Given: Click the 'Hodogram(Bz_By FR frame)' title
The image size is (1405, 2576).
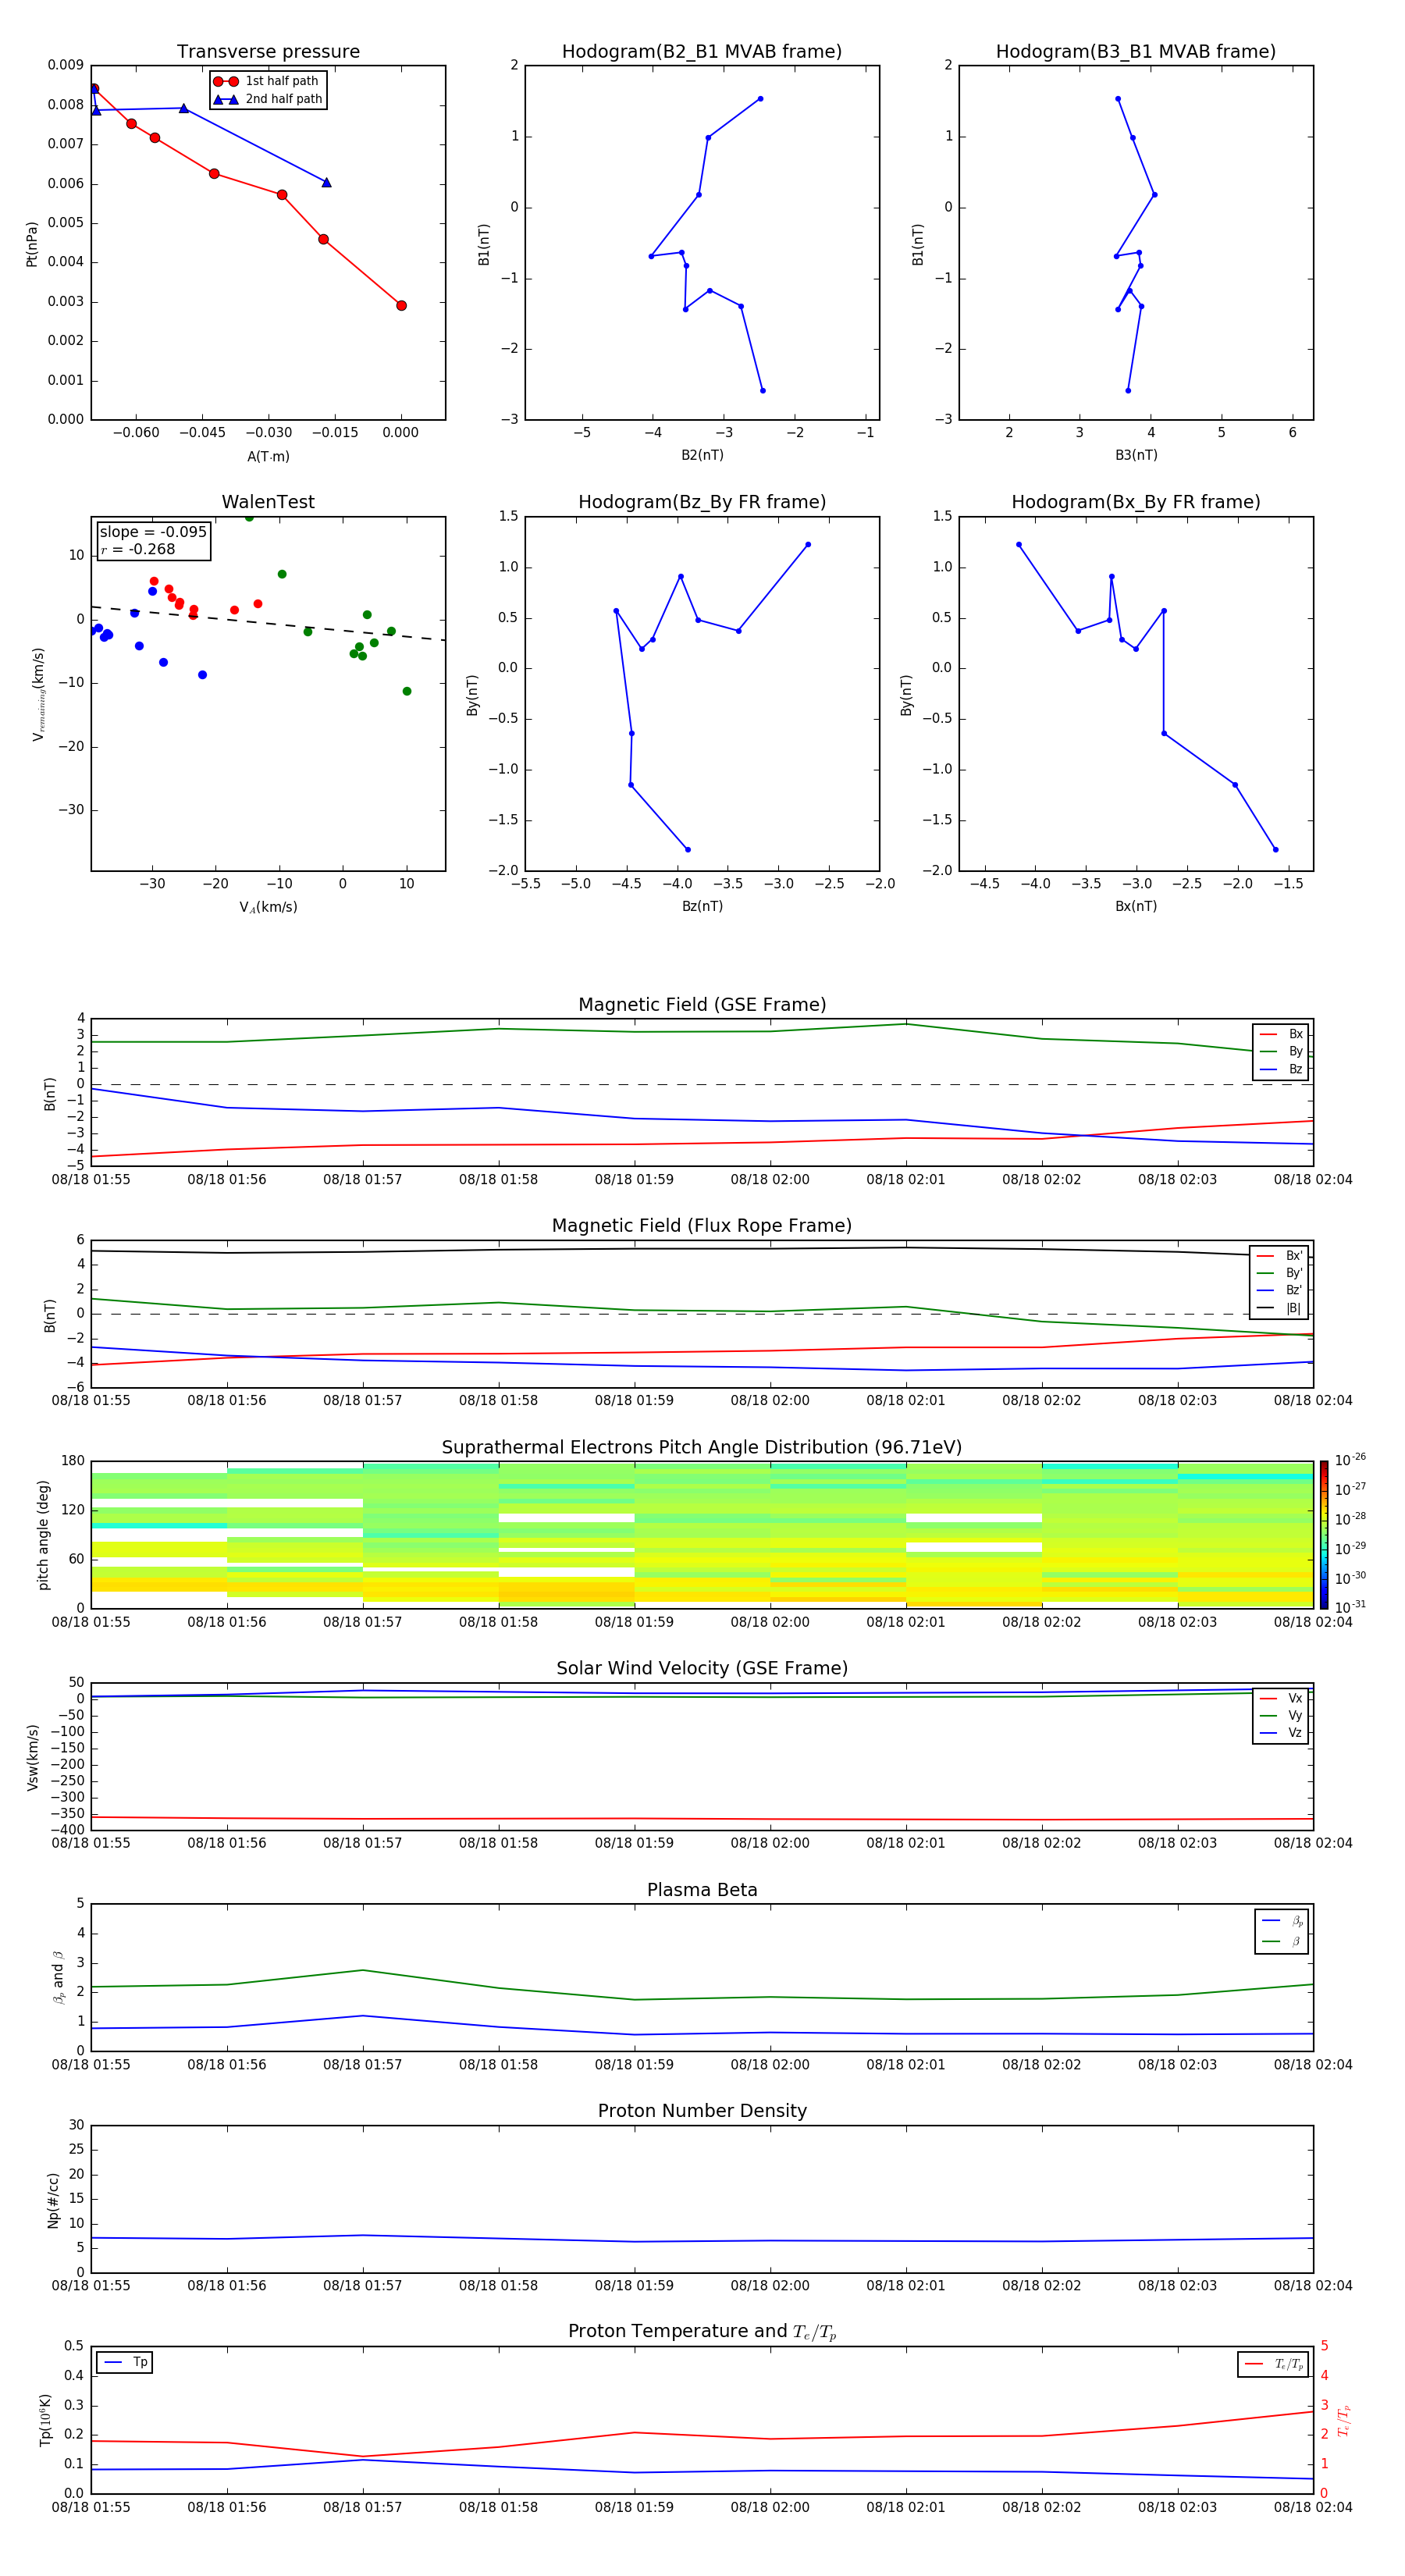Looking at the screenshot, I should [x=702, y=502].
